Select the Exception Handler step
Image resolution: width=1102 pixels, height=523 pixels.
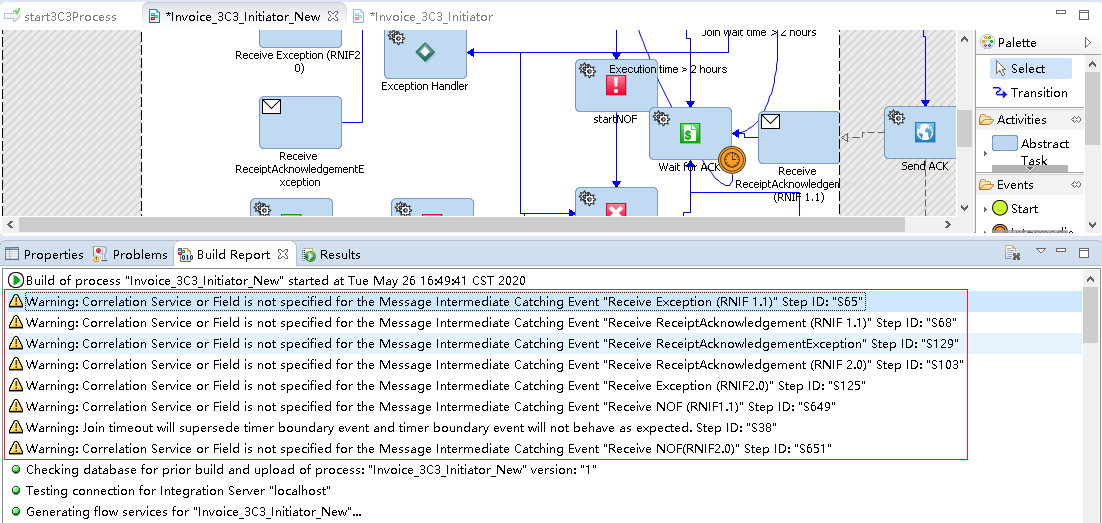point(425,51)
